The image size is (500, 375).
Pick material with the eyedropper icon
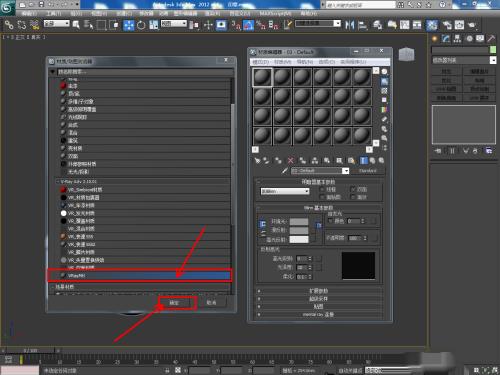(x=284, y=171)
